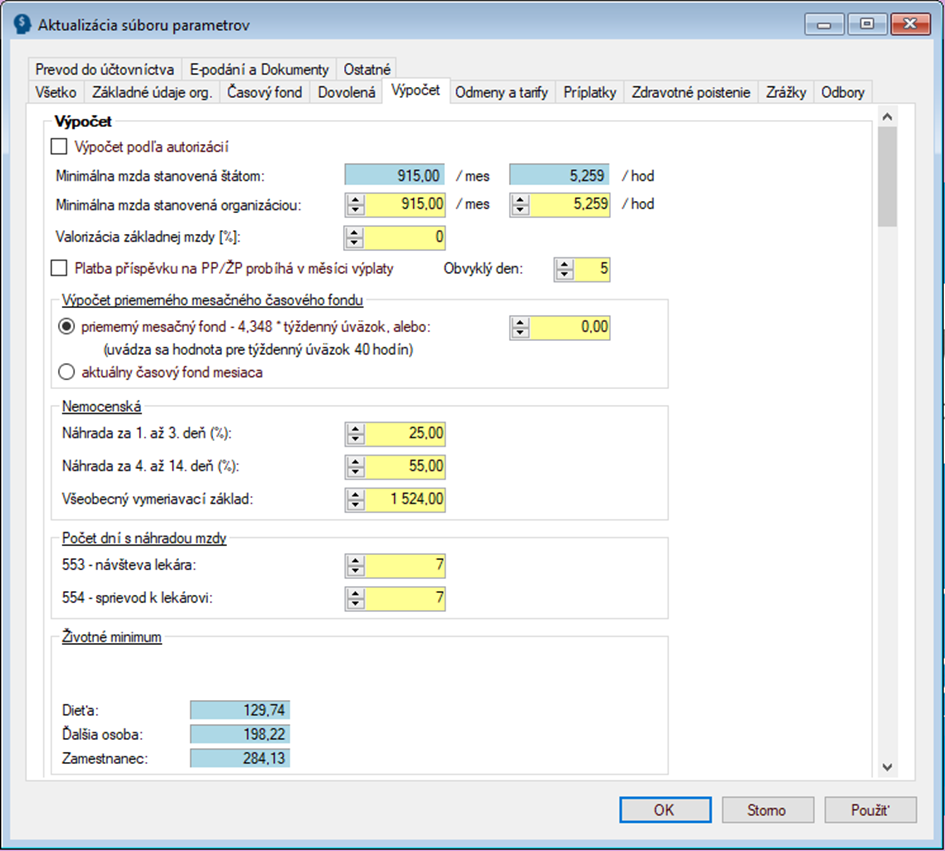Click state hourly minimum wage value 5,259

pos(559,175)
